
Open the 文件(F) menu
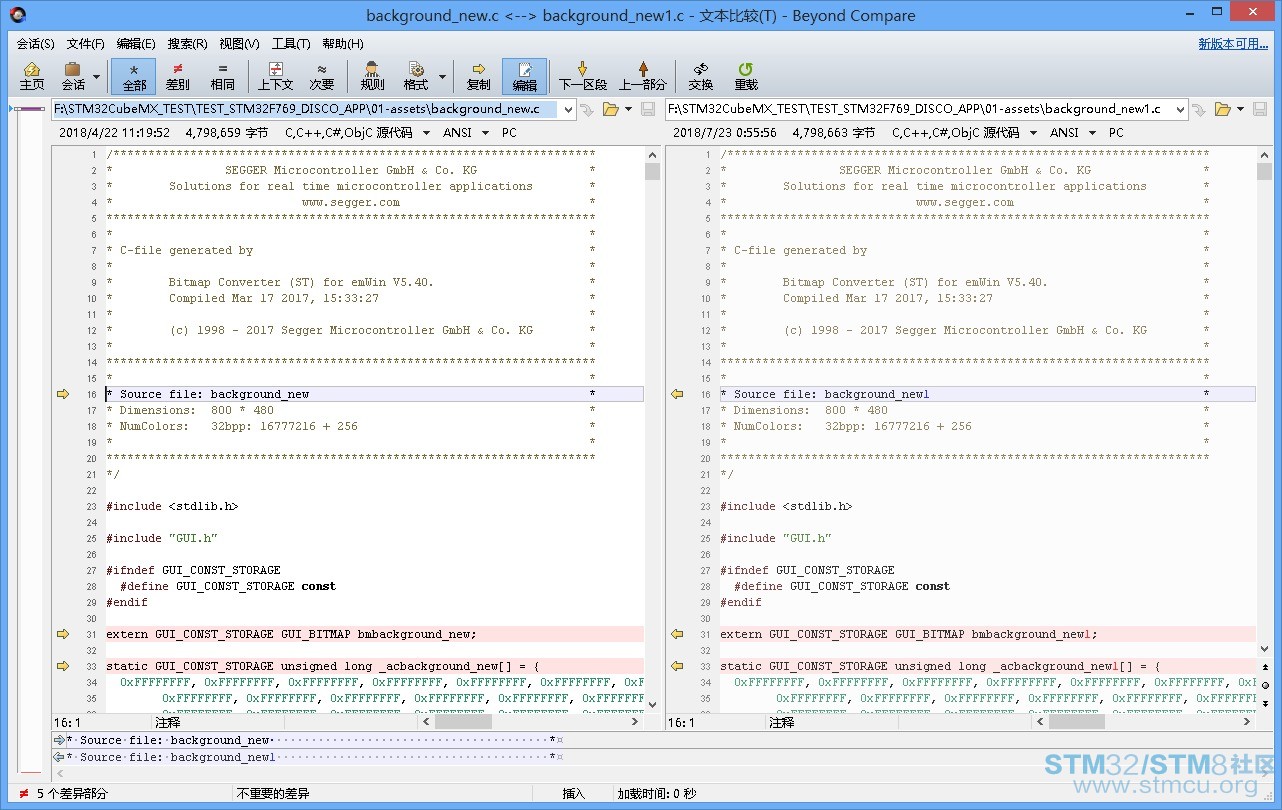[86, 44]
